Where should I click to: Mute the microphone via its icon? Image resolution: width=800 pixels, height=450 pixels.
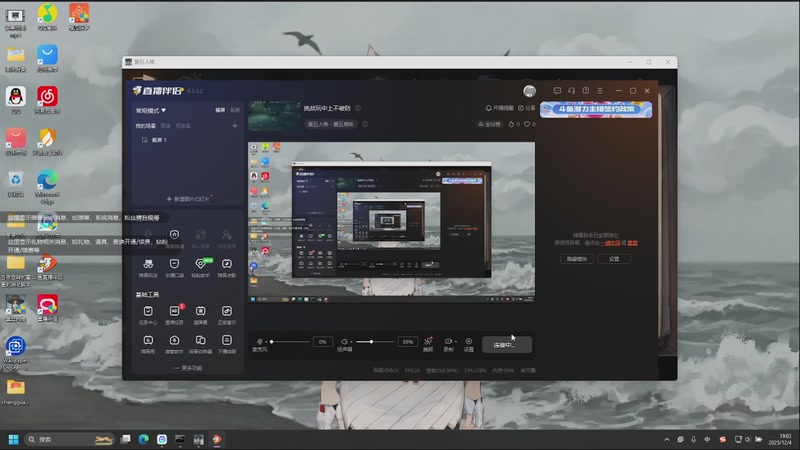tap(259, 341)
